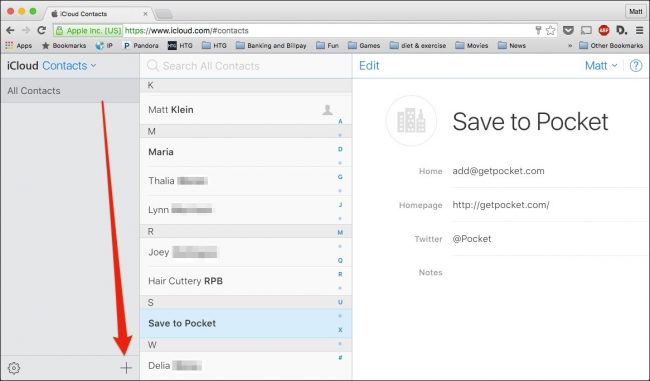This screenshot has width=650, height=381.
Task: Jump to letter M in alphabet index
Action: tap(340, 233)
